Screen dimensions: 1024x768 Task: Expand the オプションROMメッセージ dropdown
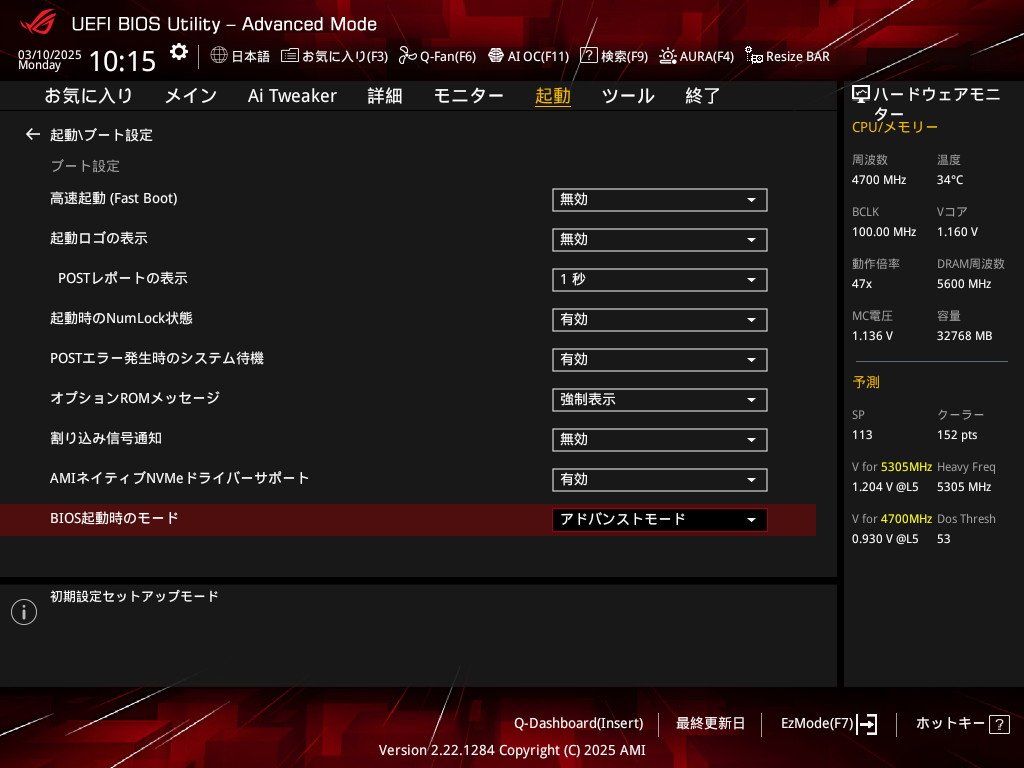(660, 400)
